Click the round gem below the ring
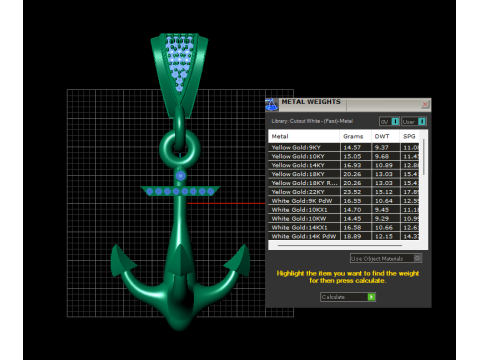Image resolution: width=480 pixels, height=360 pixels. pos(180,176)
